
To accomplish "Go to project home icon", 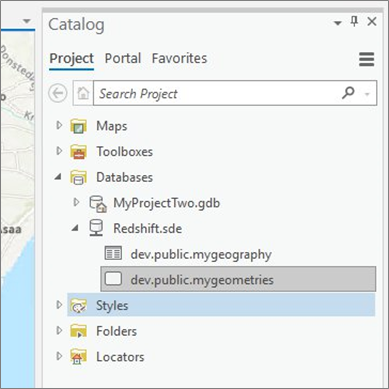I will point(83,93).
